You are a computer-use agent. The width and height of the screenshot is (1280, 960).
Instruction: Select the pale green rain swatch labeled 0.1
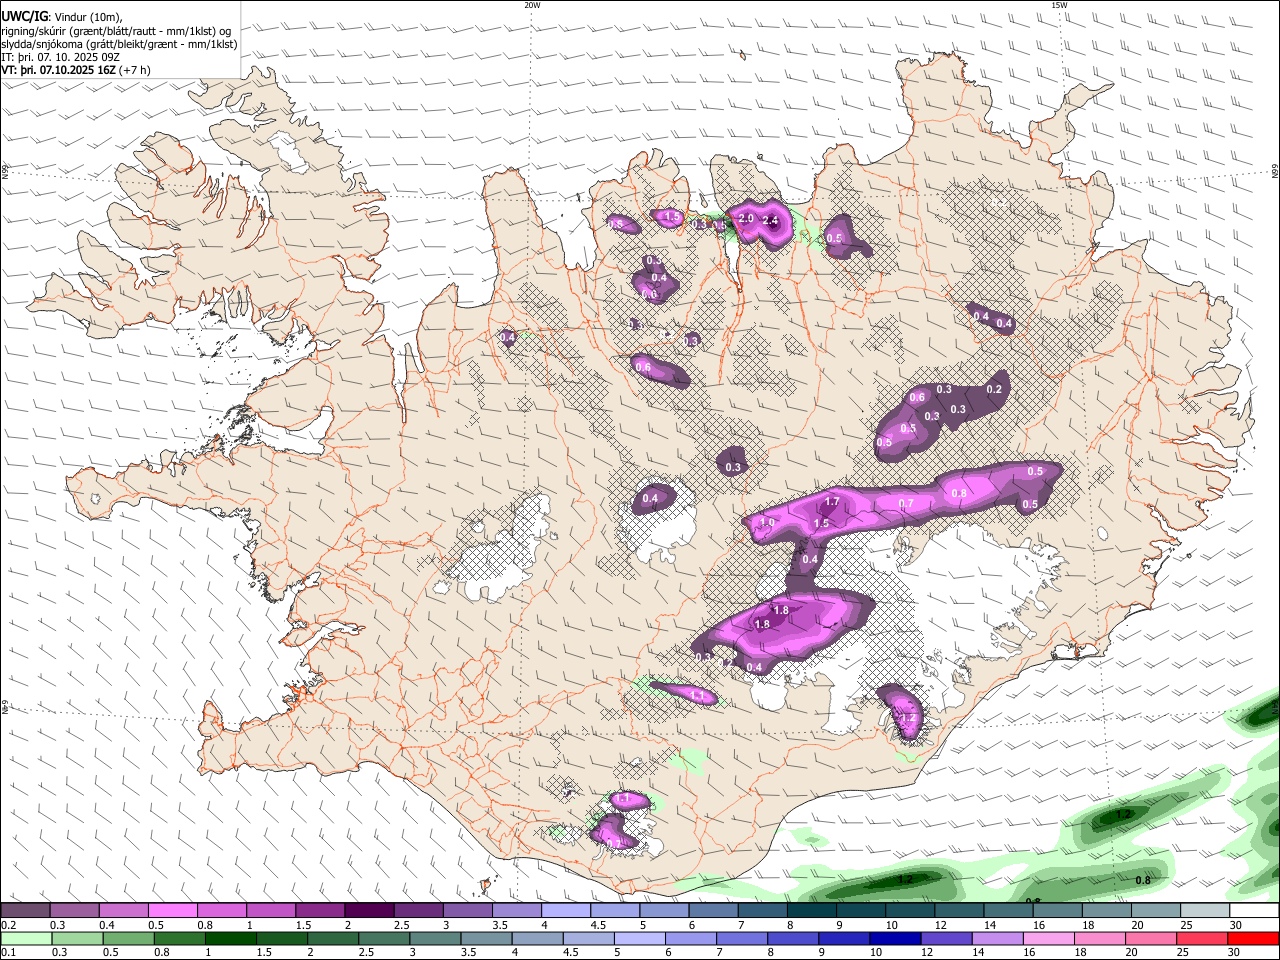pos(25,938)
